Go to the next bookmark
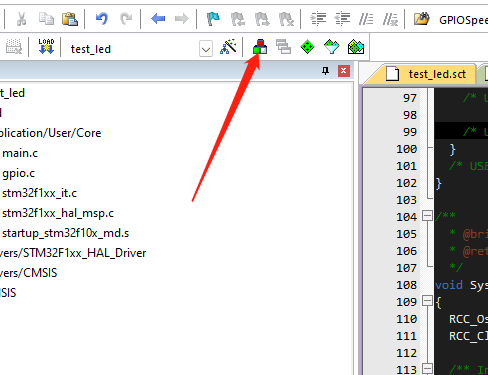Viewport: 488px width, 375px height. pos(262,19)
